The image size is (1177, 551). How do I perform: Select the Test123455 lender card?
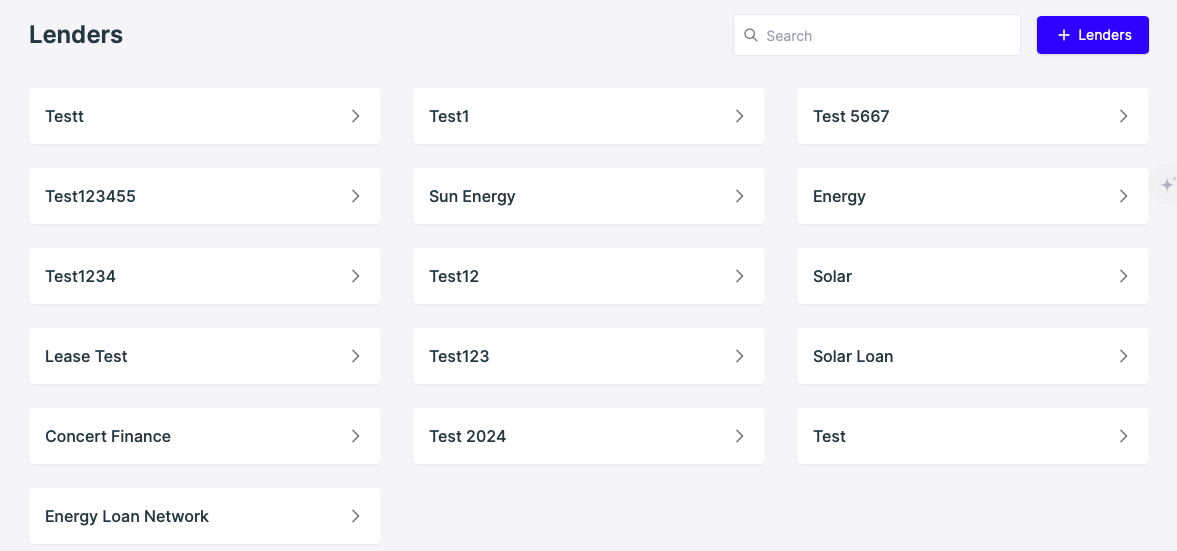click(204, 196)
